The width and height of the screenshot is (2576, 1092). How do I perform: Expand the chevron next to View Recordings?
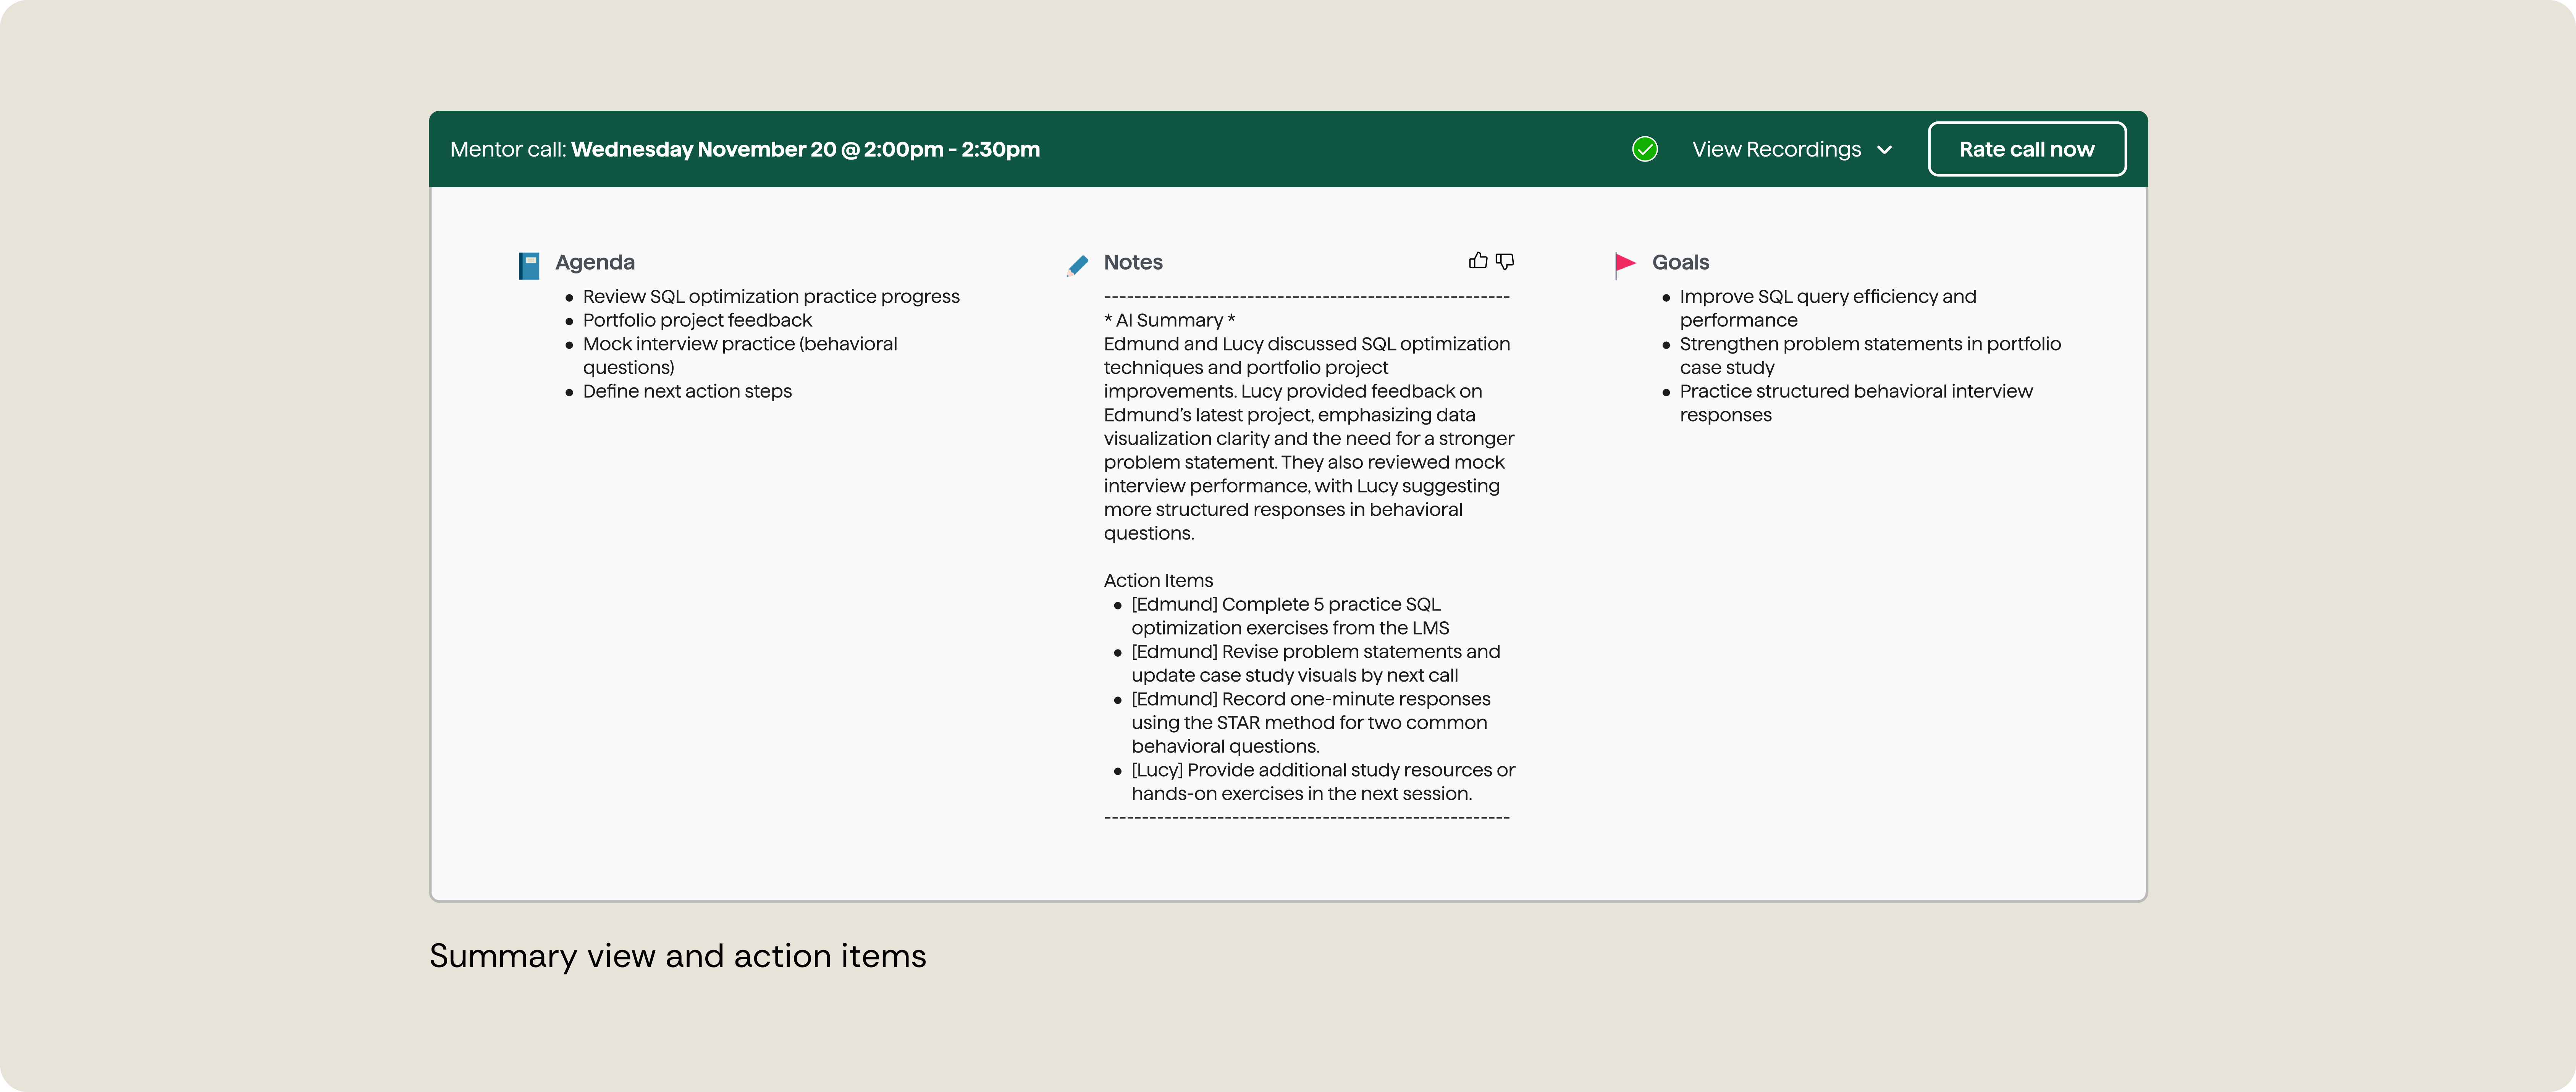pyautogui.click(x=1885, y=150)
